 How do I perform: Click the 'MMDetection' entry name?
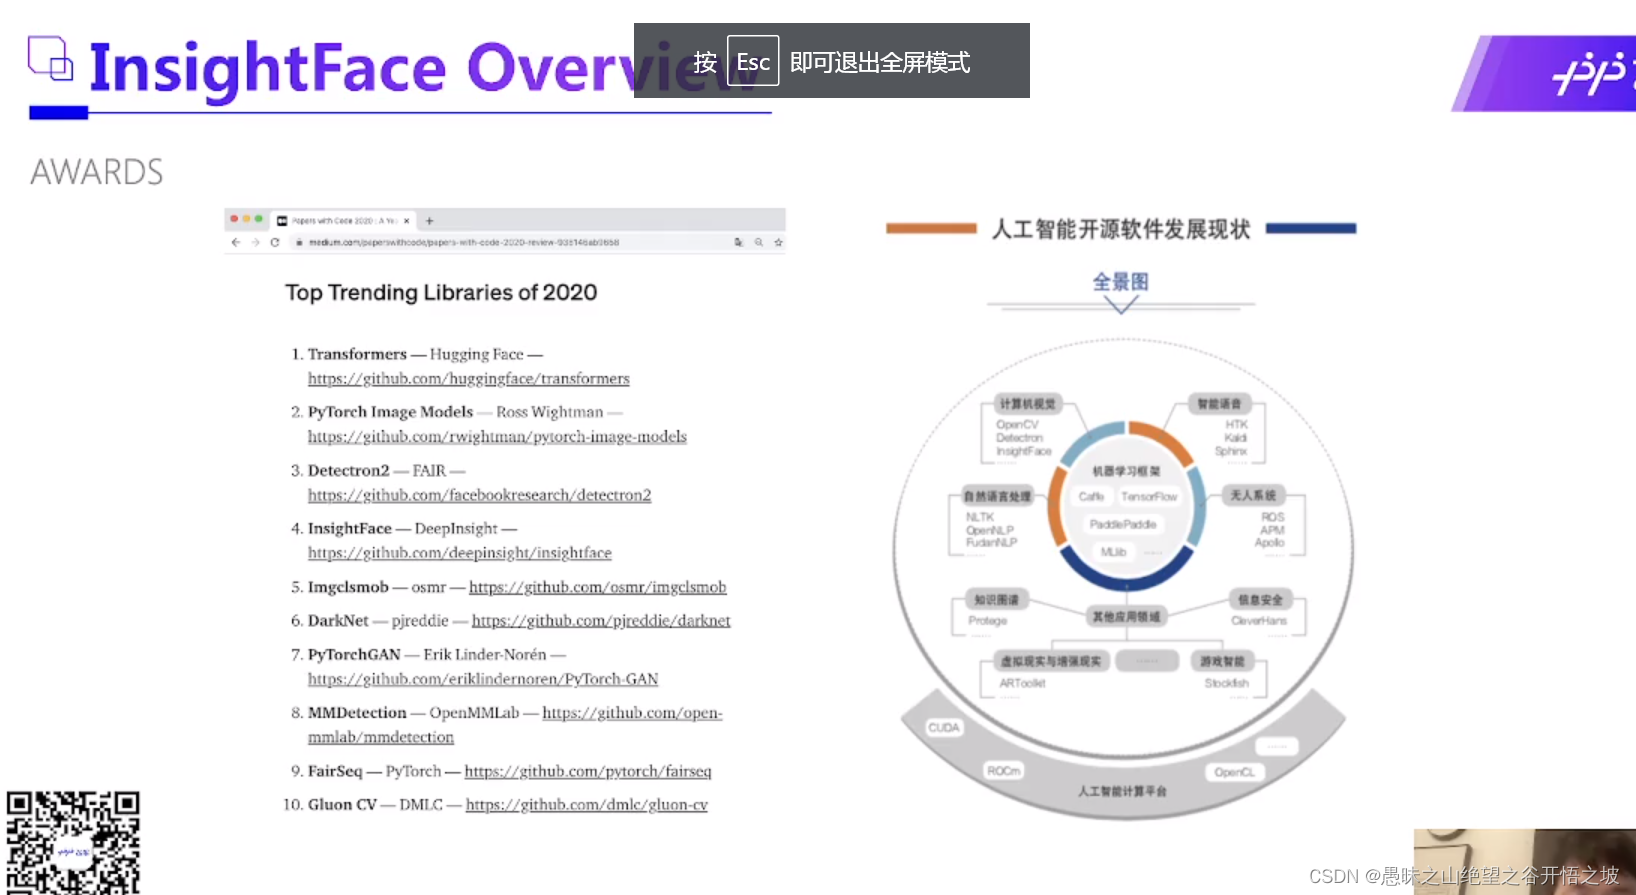point(357,713)
